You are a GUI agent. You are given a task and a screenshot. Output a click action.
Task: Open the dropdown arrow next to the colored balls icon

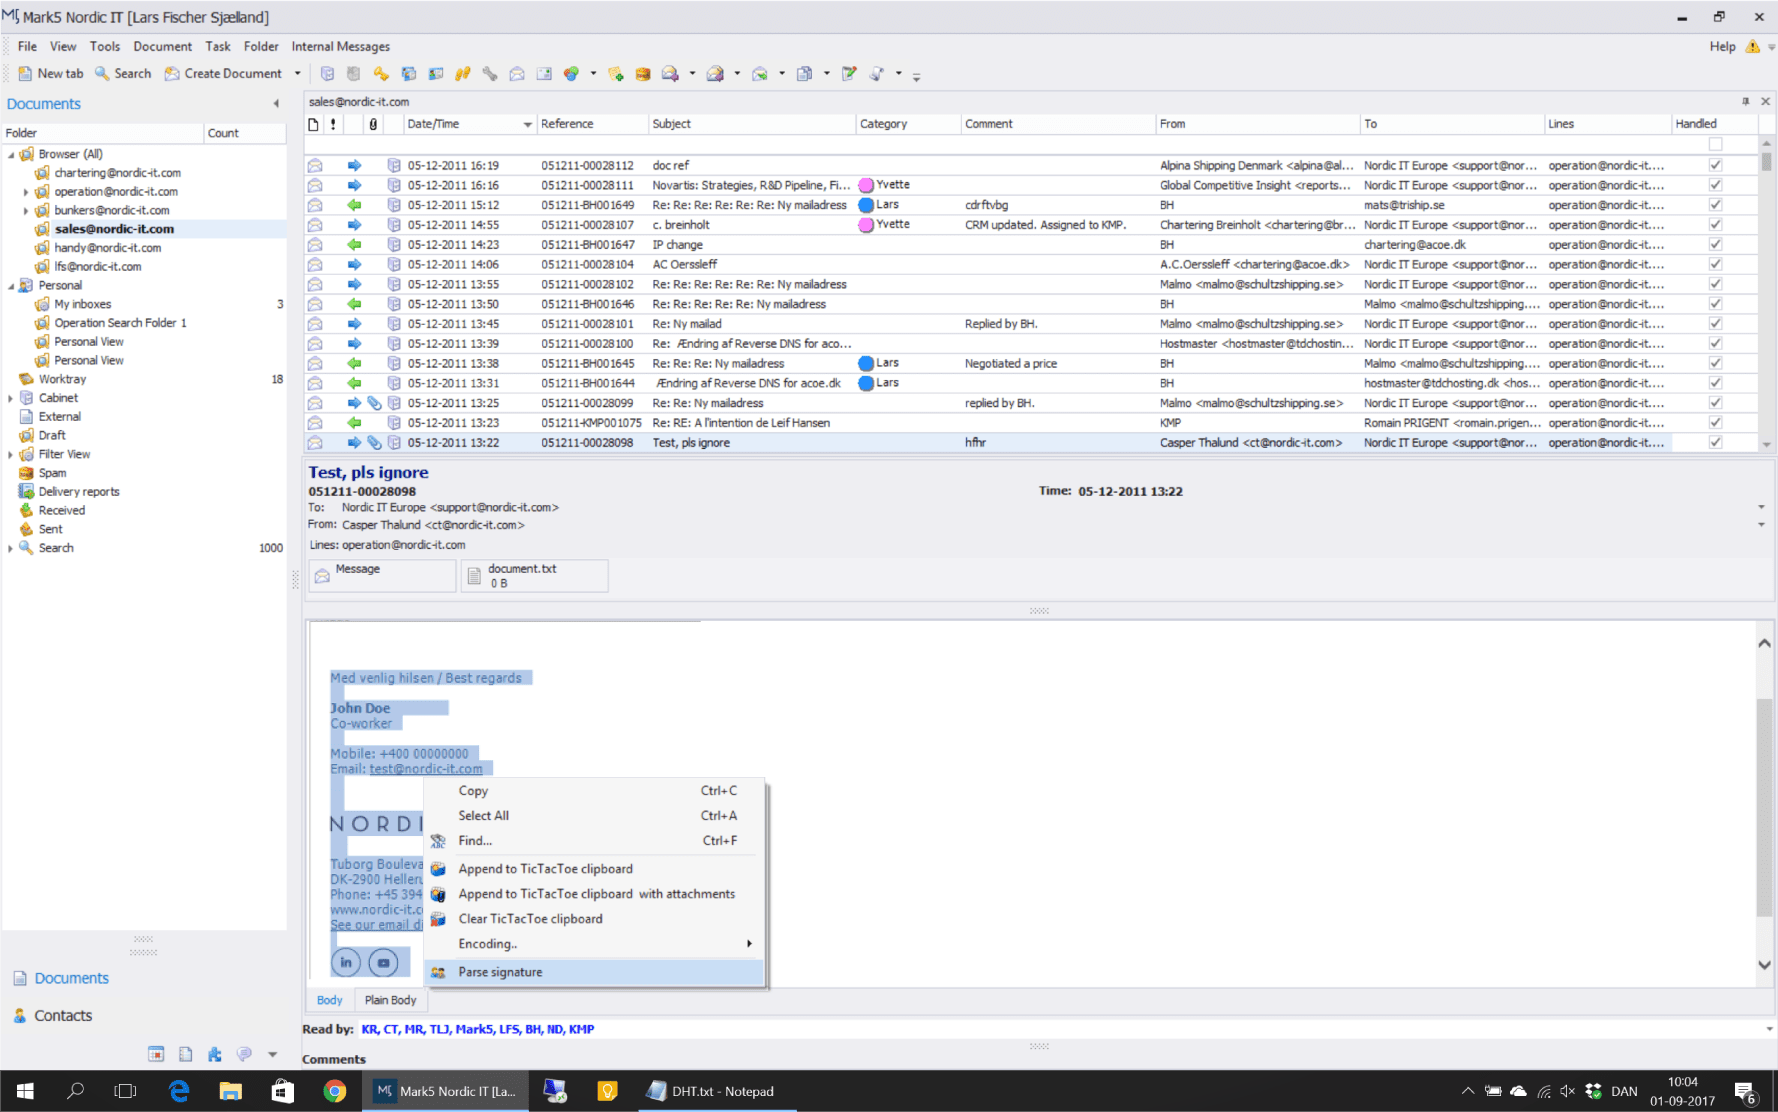click(x=593, y=74)
